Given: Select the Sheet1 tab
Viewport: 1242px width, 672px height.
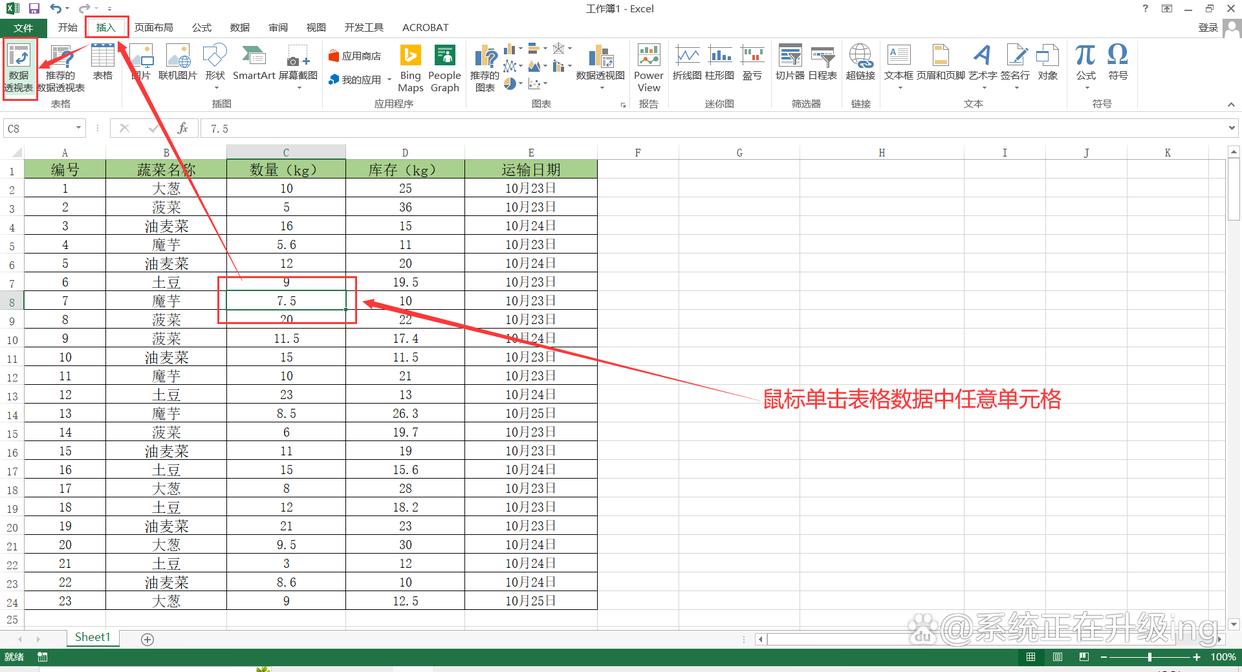Looking at the screenshot, I should [x=92, y=638].
